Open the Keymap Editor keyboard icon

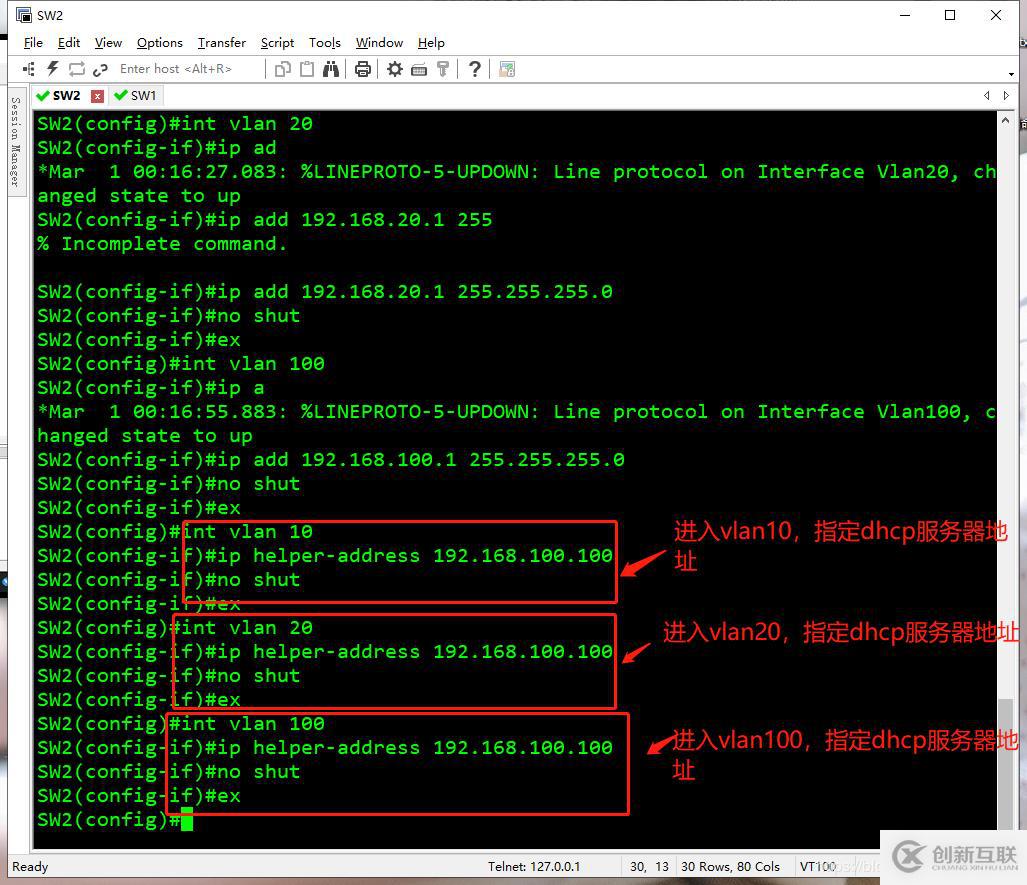point(419,69)
